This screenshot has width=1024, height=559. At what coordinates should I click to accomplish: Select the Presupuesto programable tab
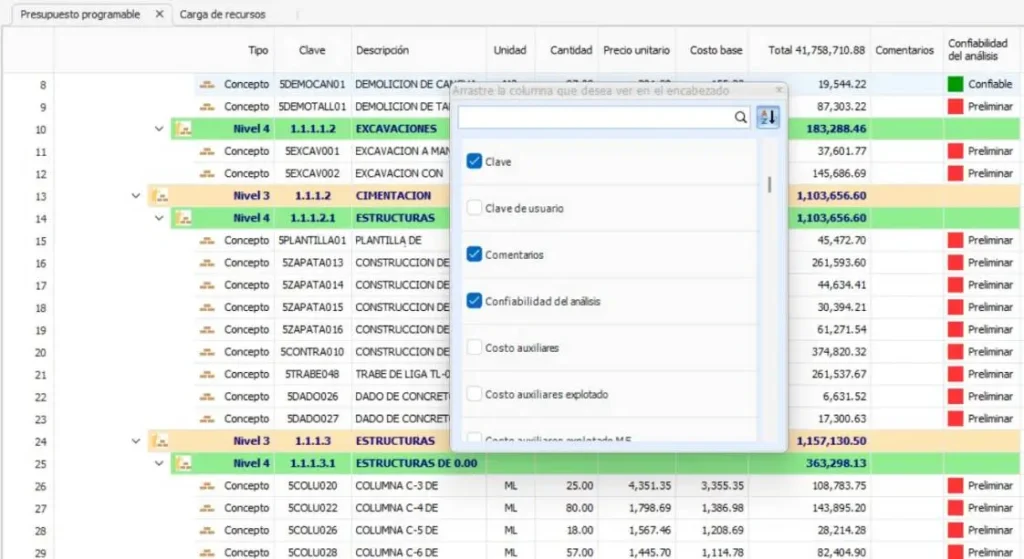pos(80,15)
